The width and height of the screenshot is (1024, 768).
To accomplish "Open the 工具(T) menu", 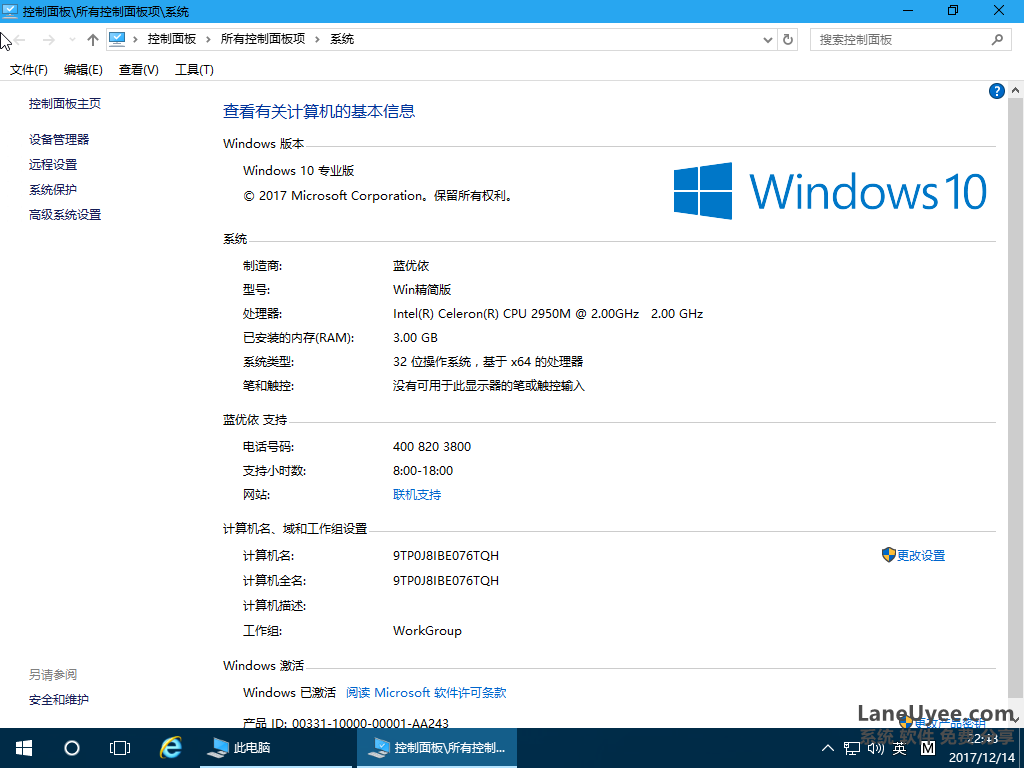I will click(x=194, y=70).
